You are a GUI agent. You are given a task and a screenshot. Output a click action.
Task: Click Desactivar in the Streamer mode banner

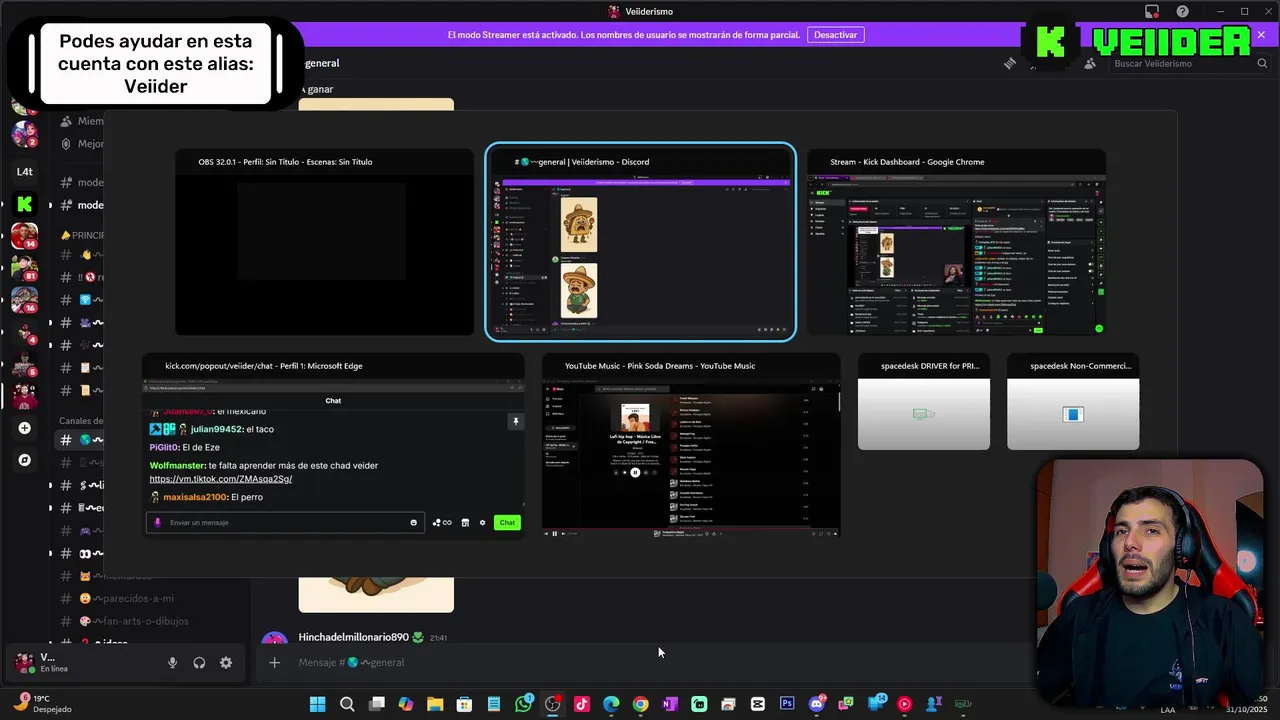(836, 34)
